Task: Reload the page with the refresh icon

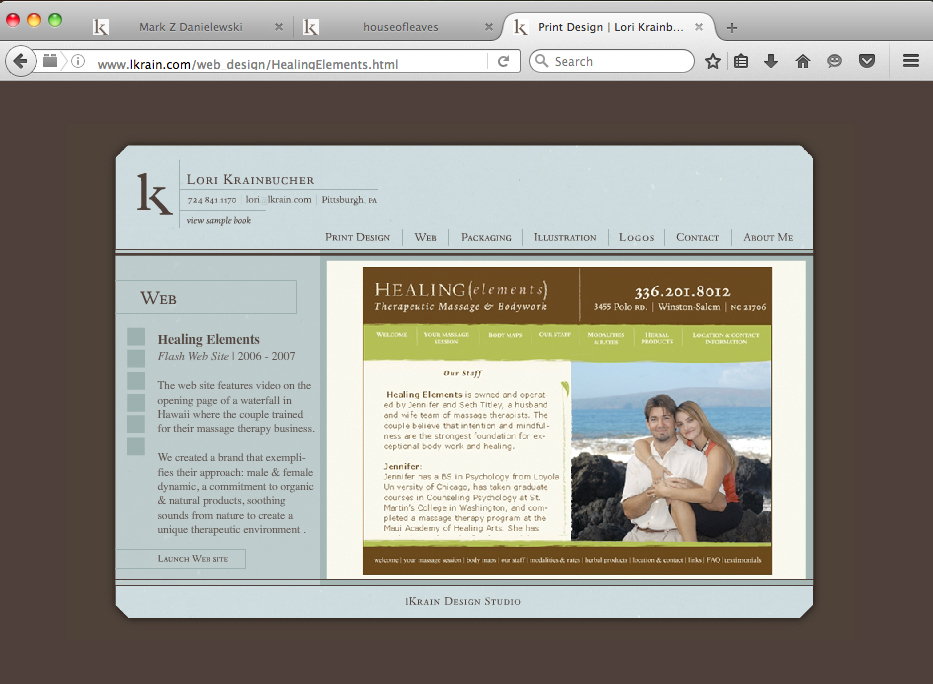Action: [x=503, y=62]
